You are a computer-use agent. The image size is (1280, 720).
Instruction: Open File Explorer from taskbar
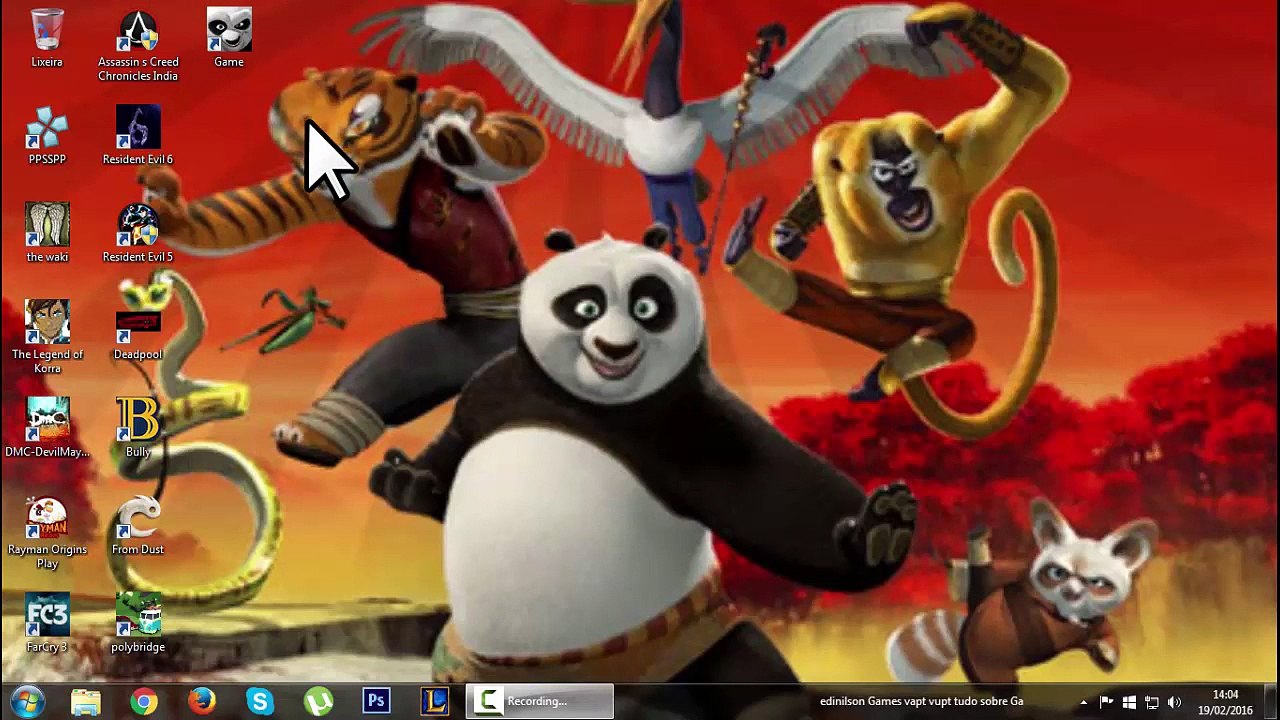pyautogui.click(x=86, y=701)
